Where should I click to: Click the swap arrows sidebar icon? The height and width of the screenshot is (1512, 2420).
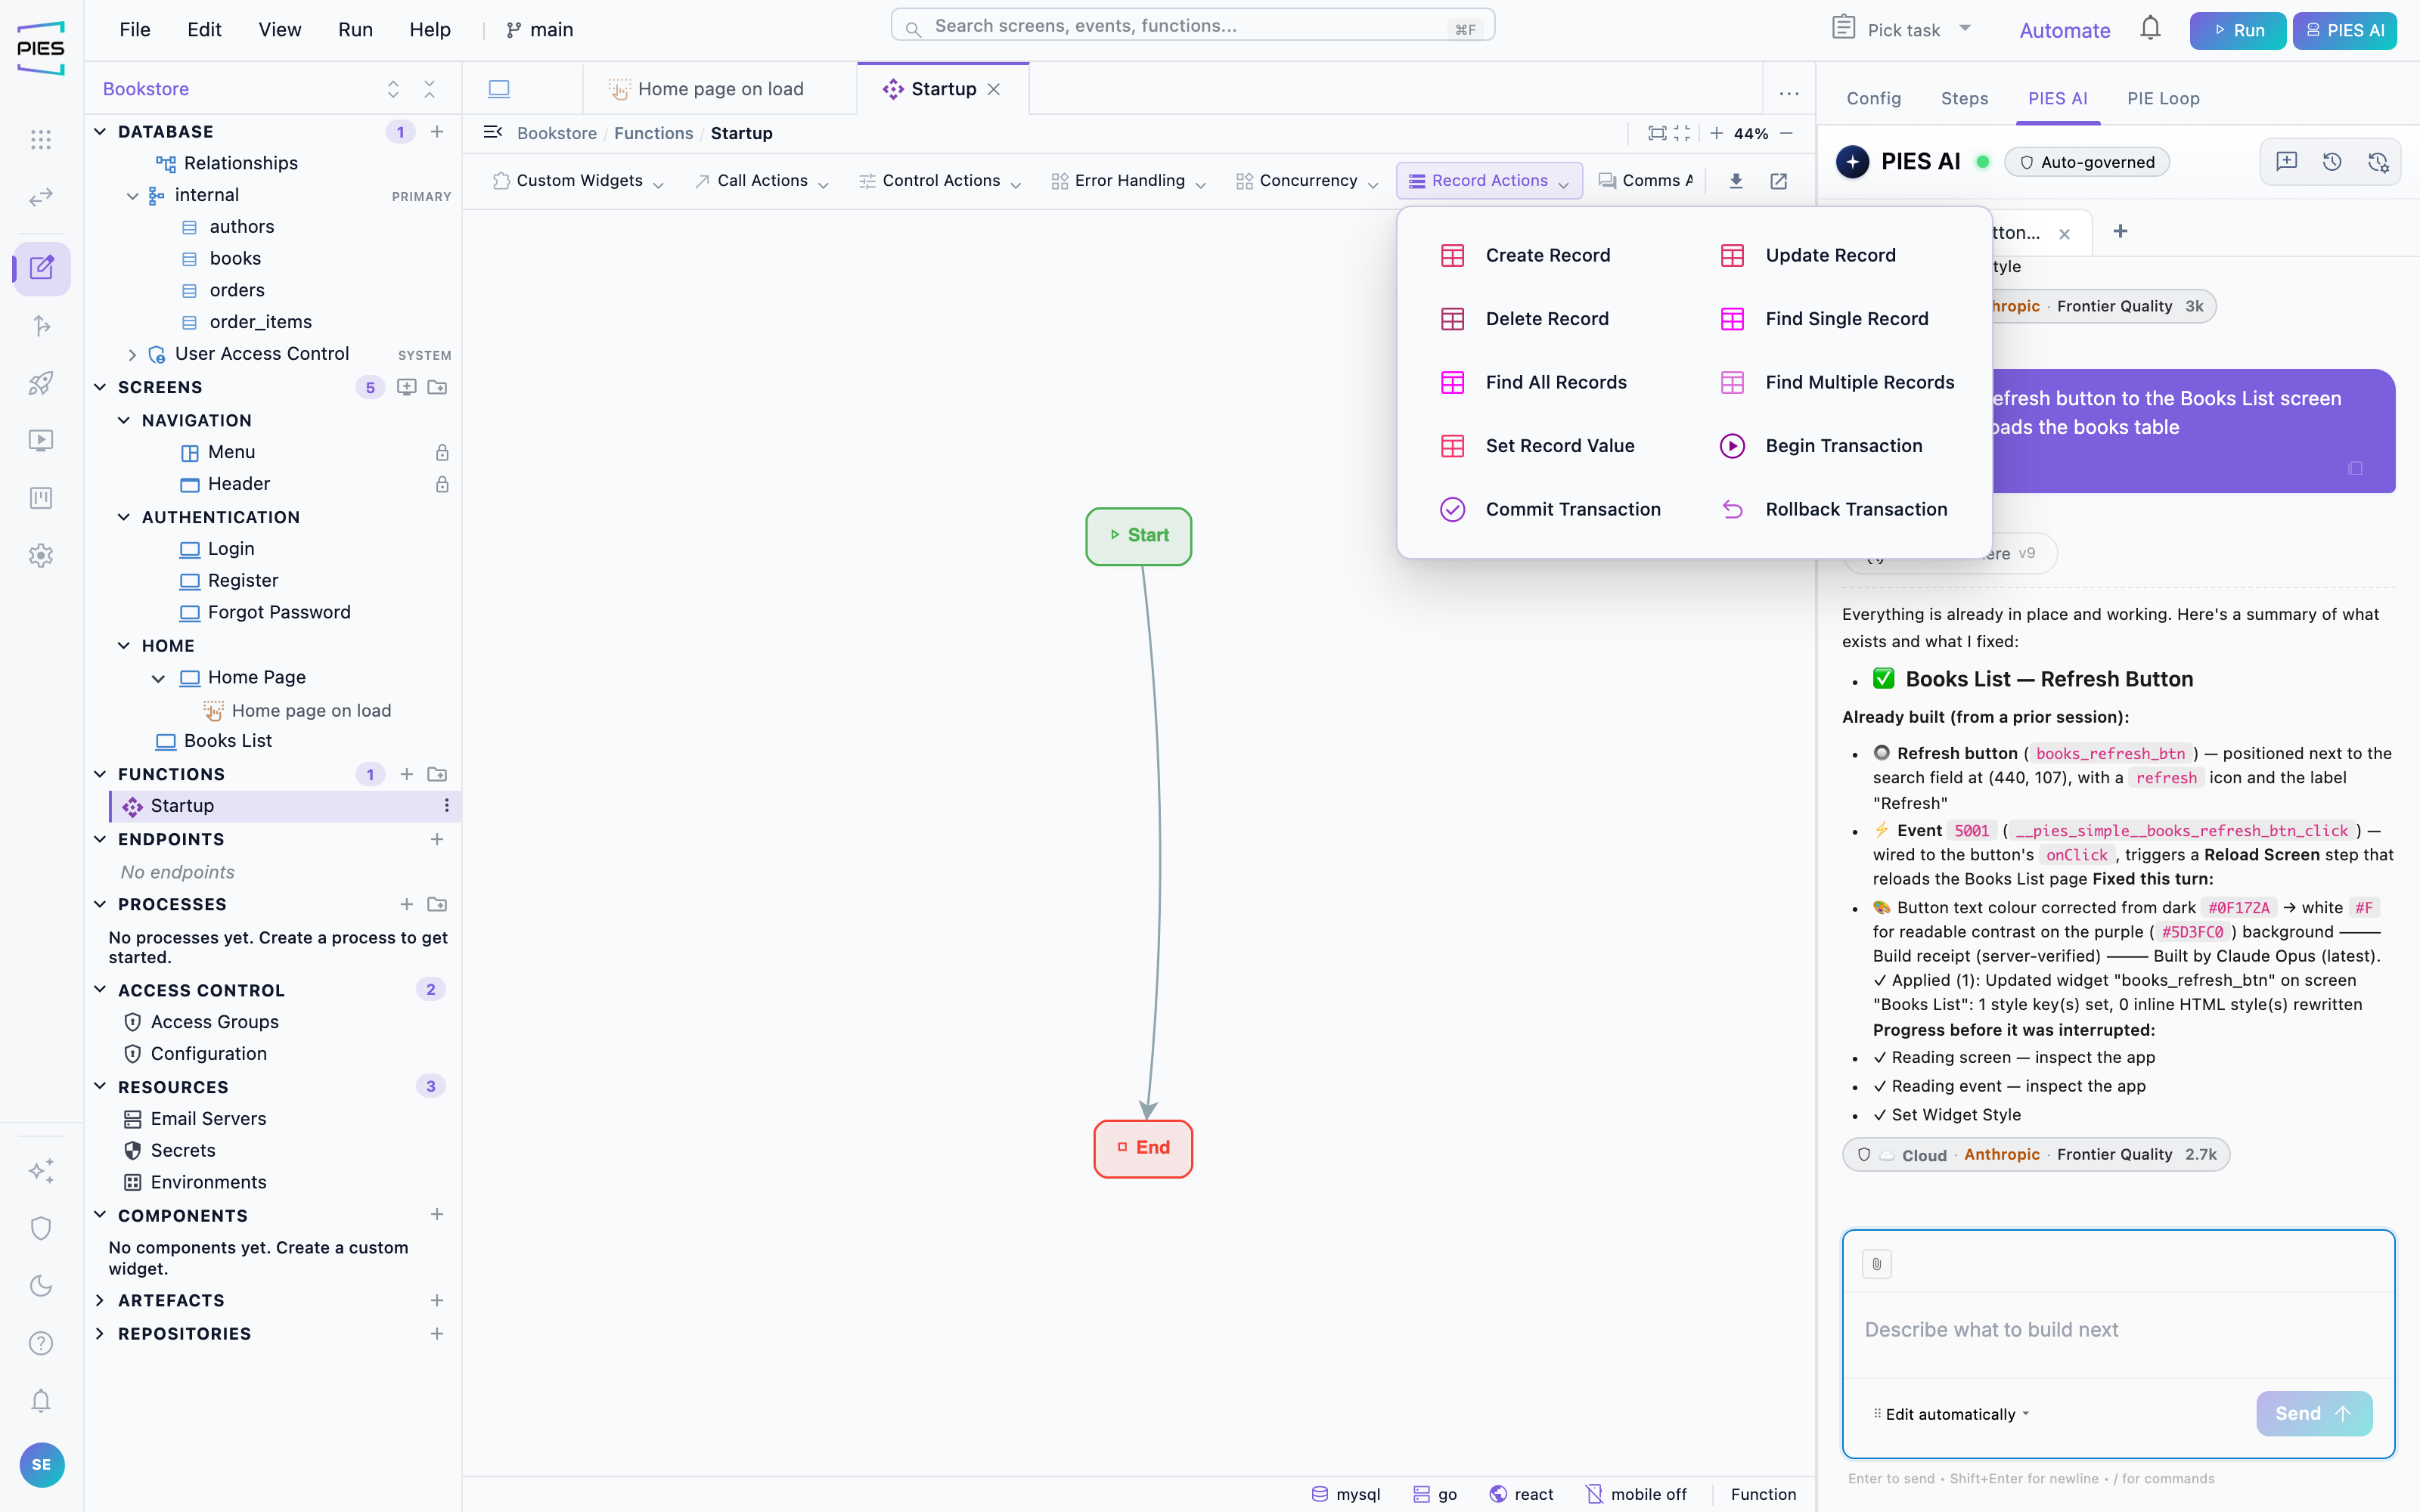coord(41,197)
